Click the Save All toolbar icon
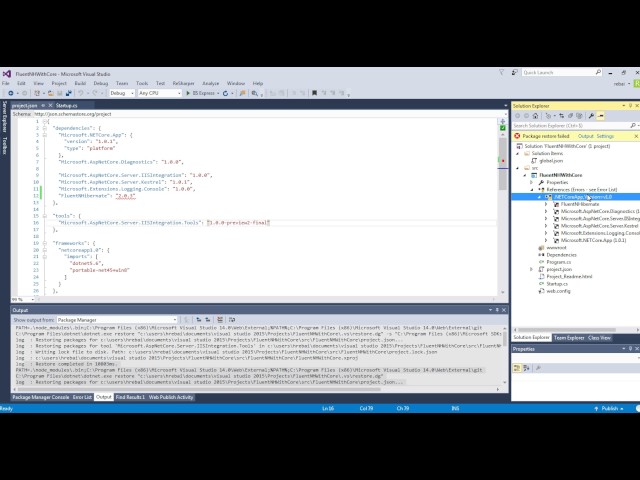The height and width of the screenshot is (480, 640). [69, 93]
